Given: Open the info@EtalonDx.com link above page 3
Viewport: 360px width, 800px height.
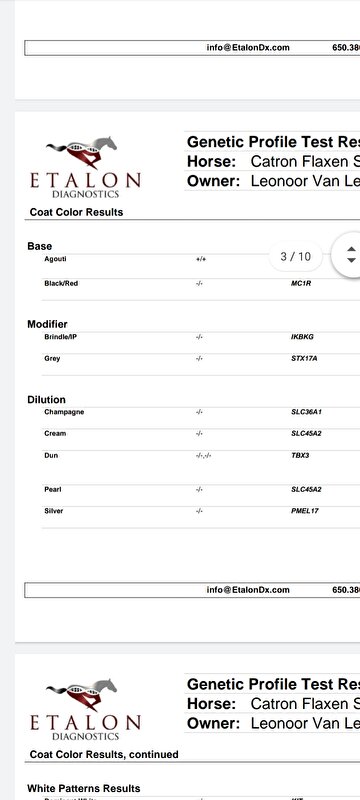Looking at the screenshot, I should [248, 47].
